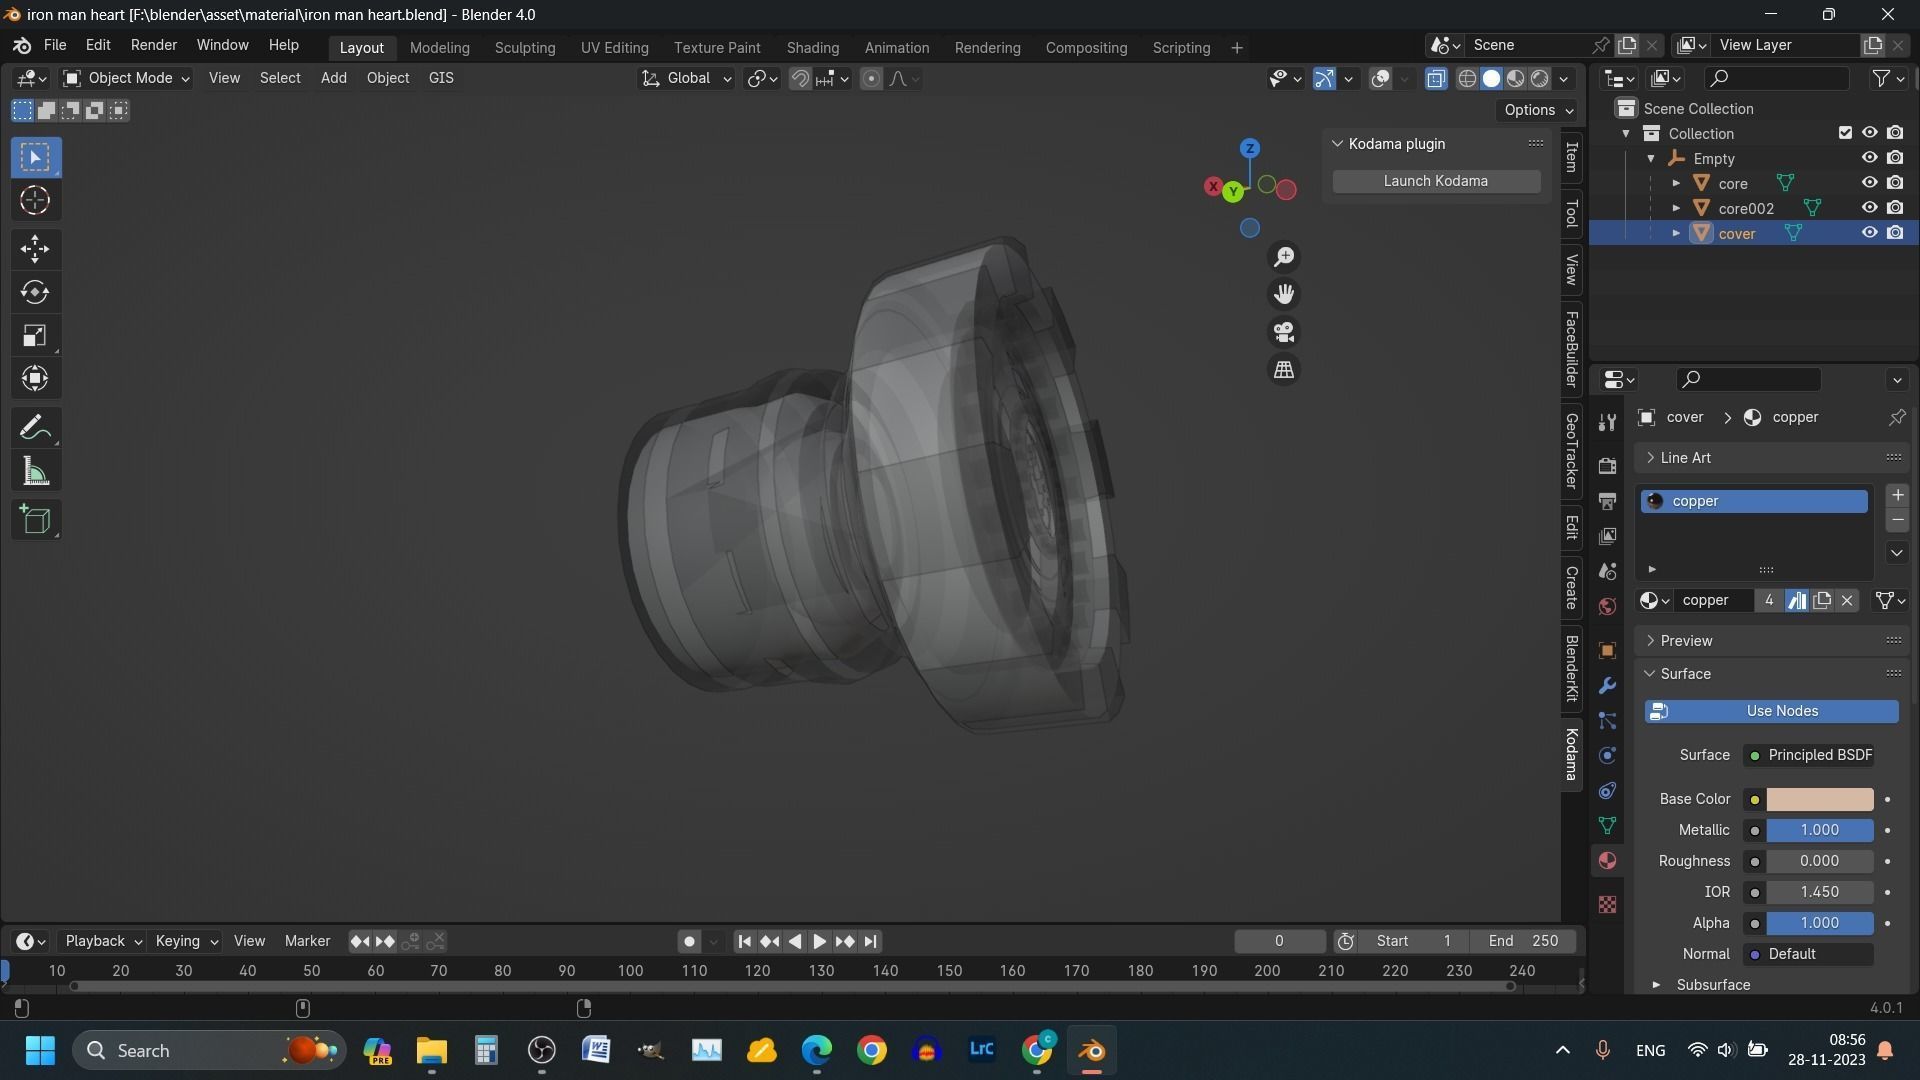Expand the Preview panel
1920x1080 pixels.
(x=1770, y=641)
